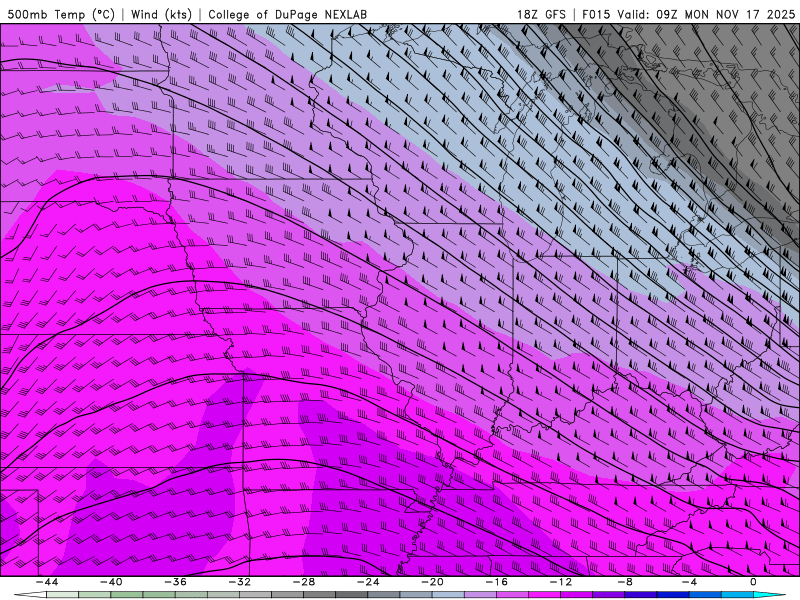Click the 'Wind (kts)' title text
Screen dimensions: 800x600
(161, 14)
